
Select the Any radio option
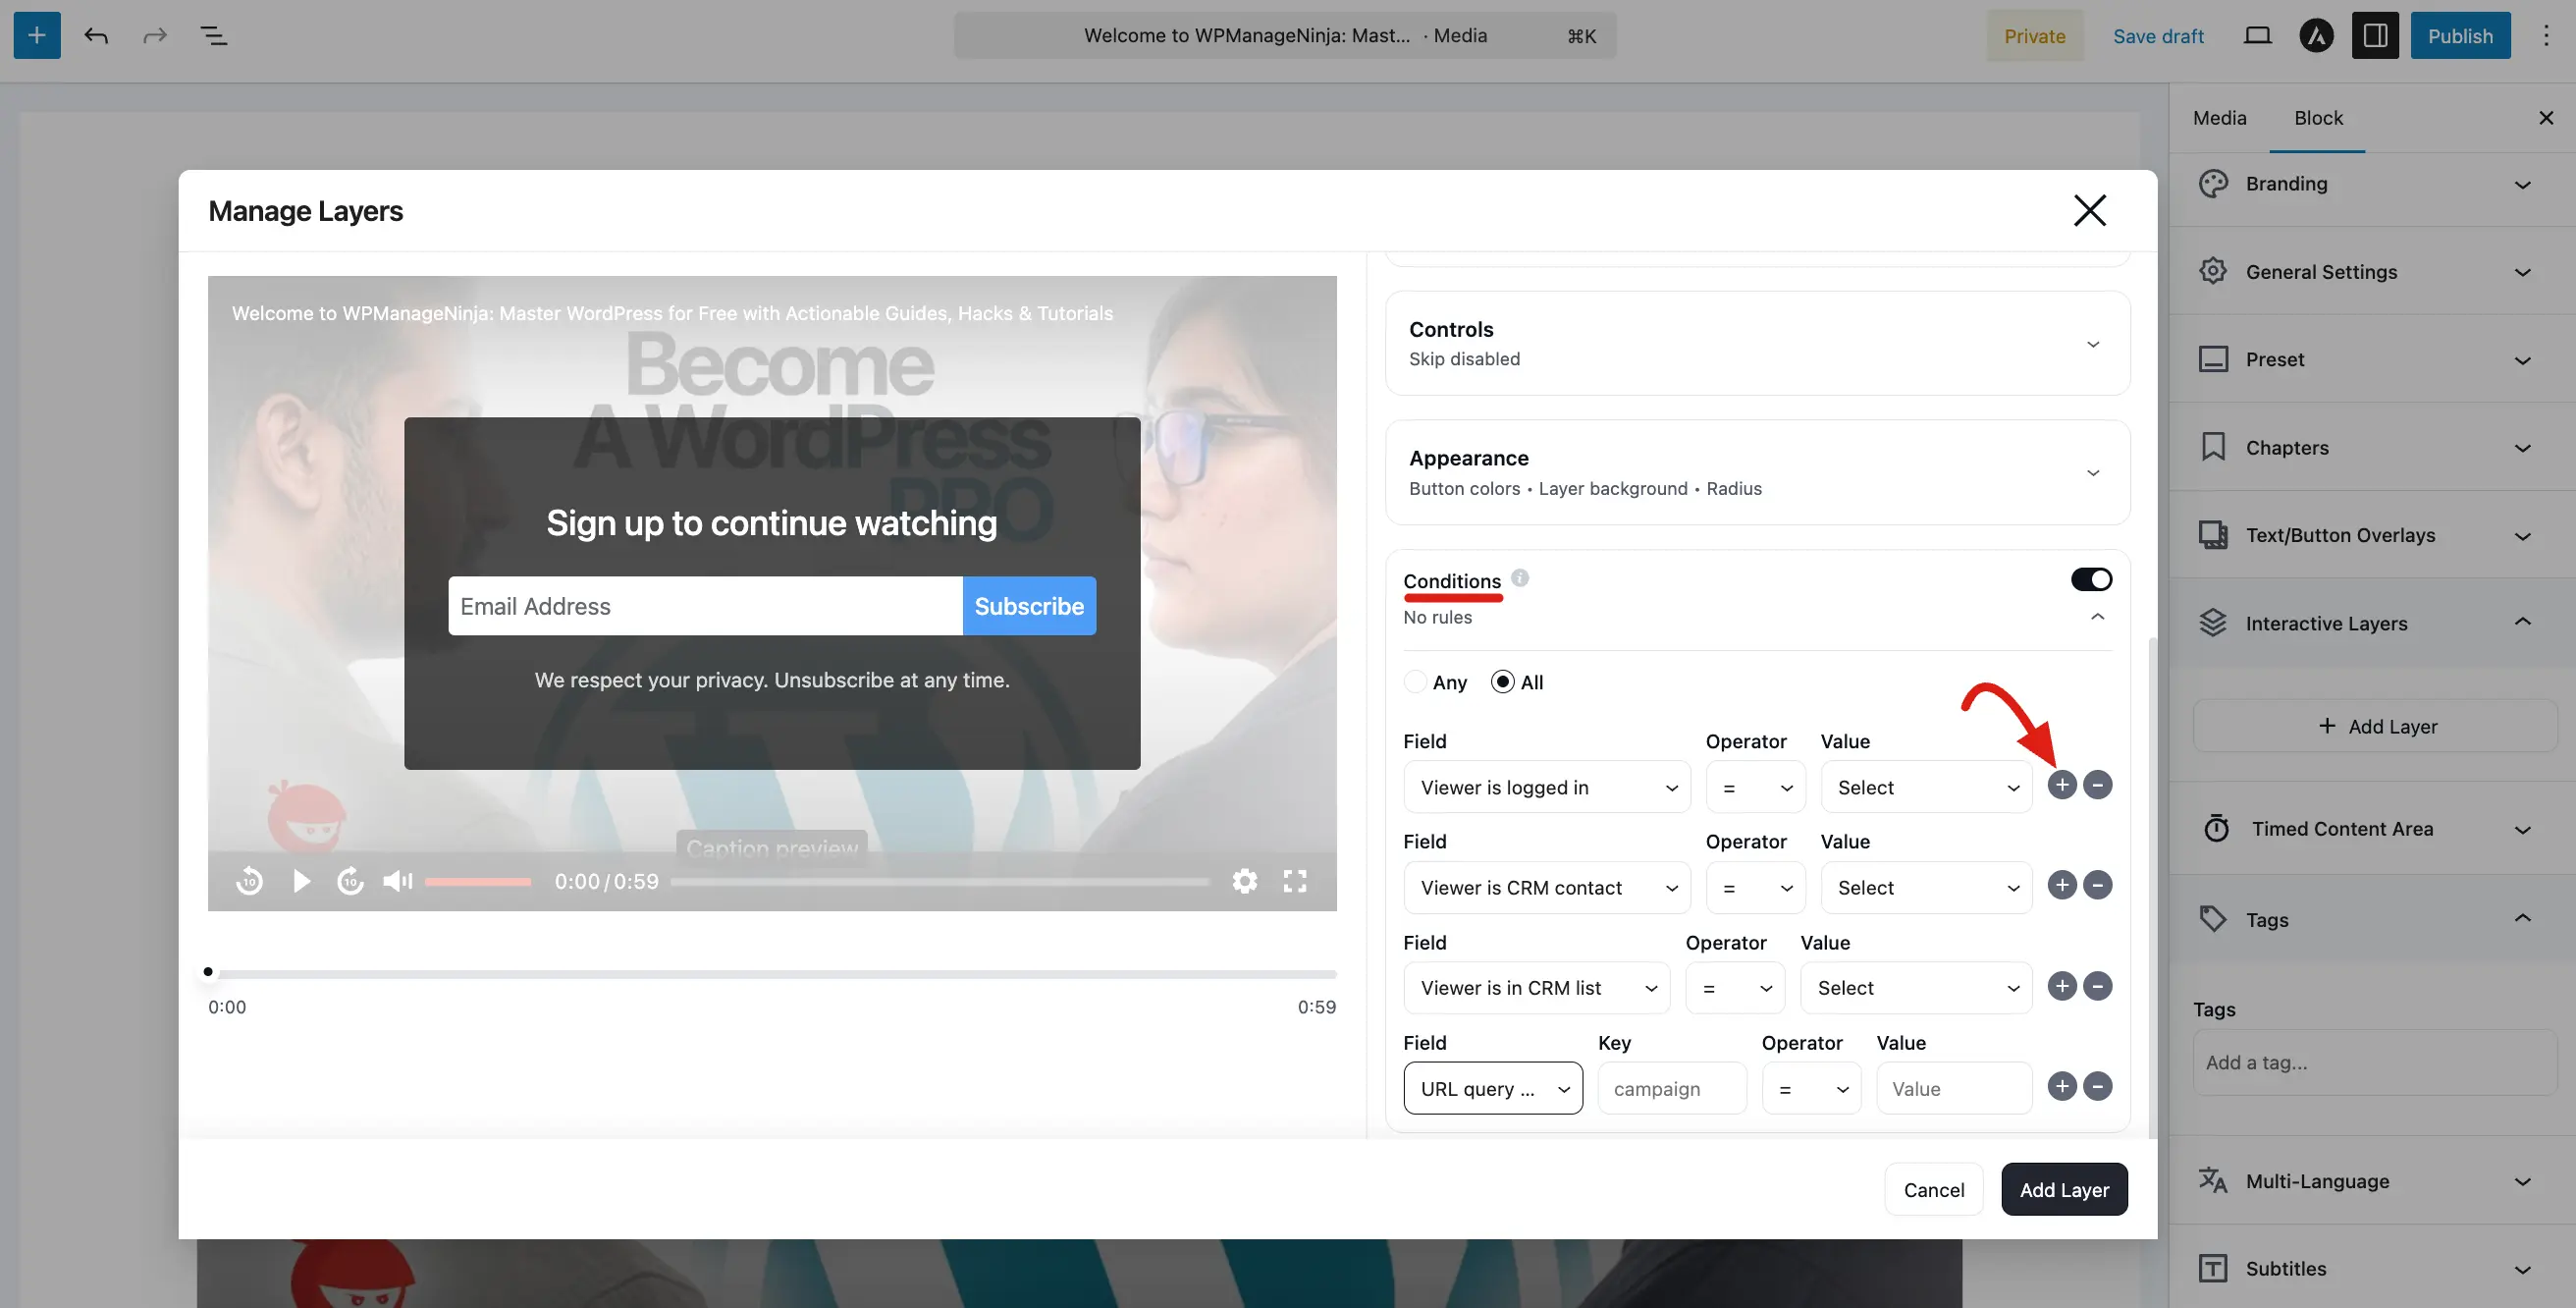pos(1415,682)
